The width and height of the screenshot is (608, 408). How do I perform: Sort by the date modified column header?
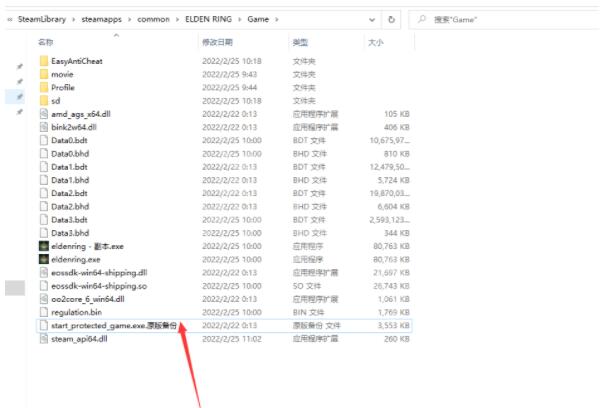tap(217, 42)
